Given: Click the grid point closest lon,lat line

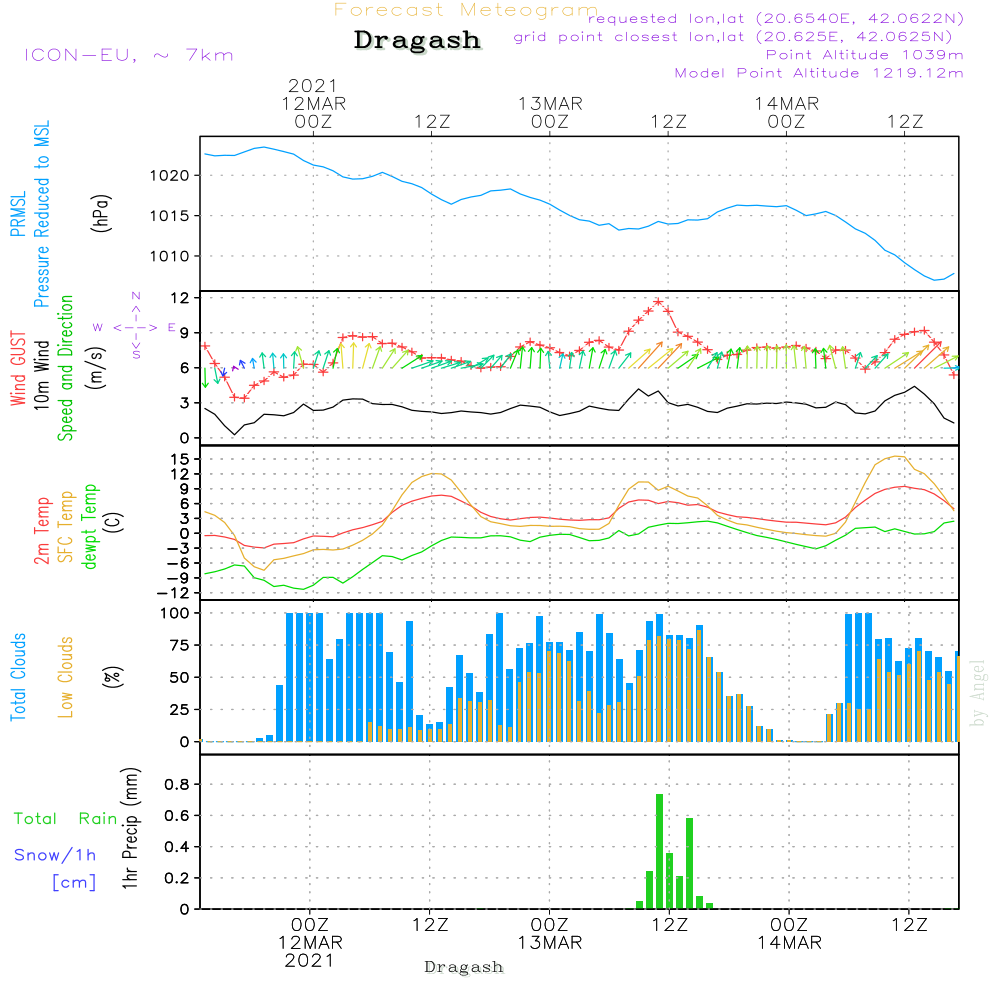Looking at the screenshot, I should coord(739,37).
